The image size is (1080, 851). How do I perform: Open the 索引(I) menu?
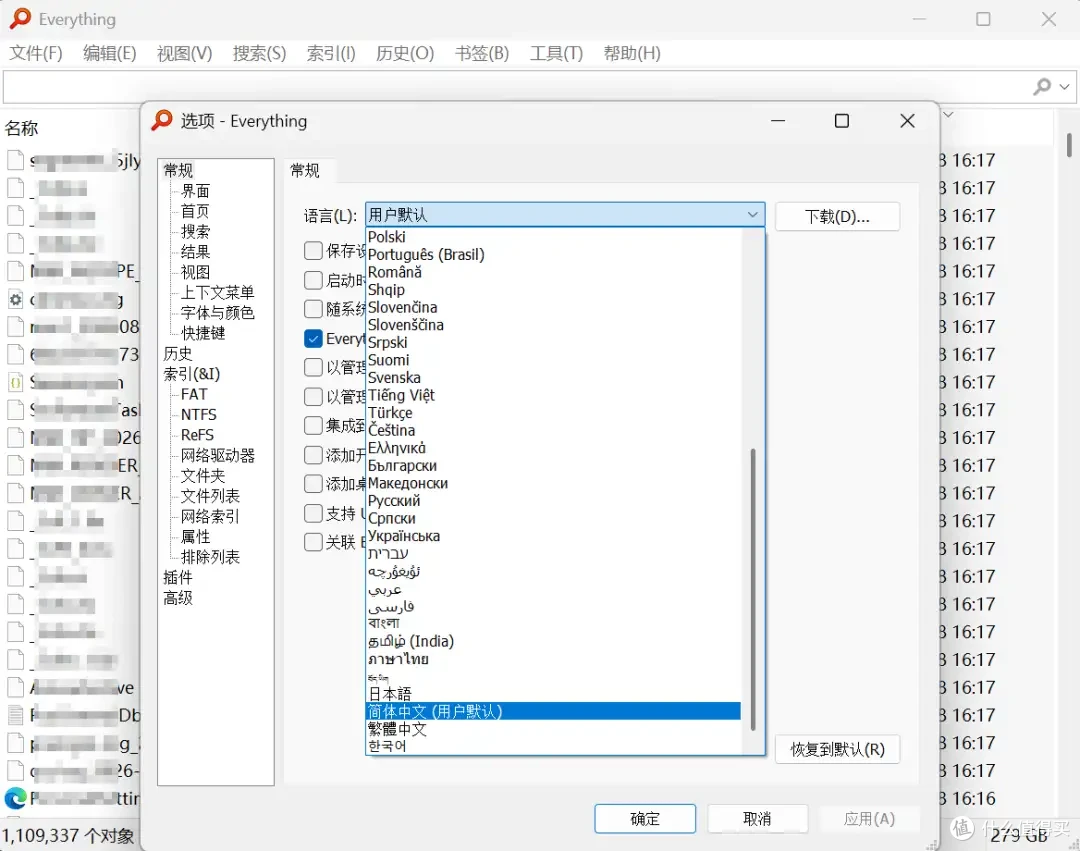click(x=331, y=53)
